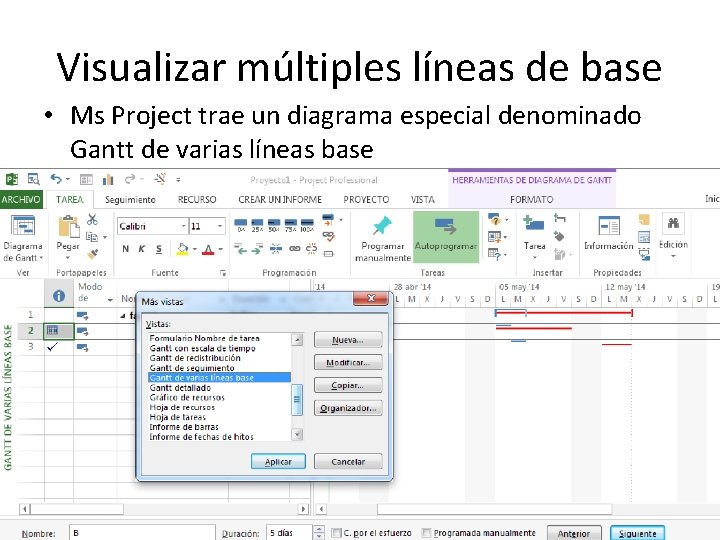Mark task 50% complete
The image size is (720, 540).
click(274, 225)
